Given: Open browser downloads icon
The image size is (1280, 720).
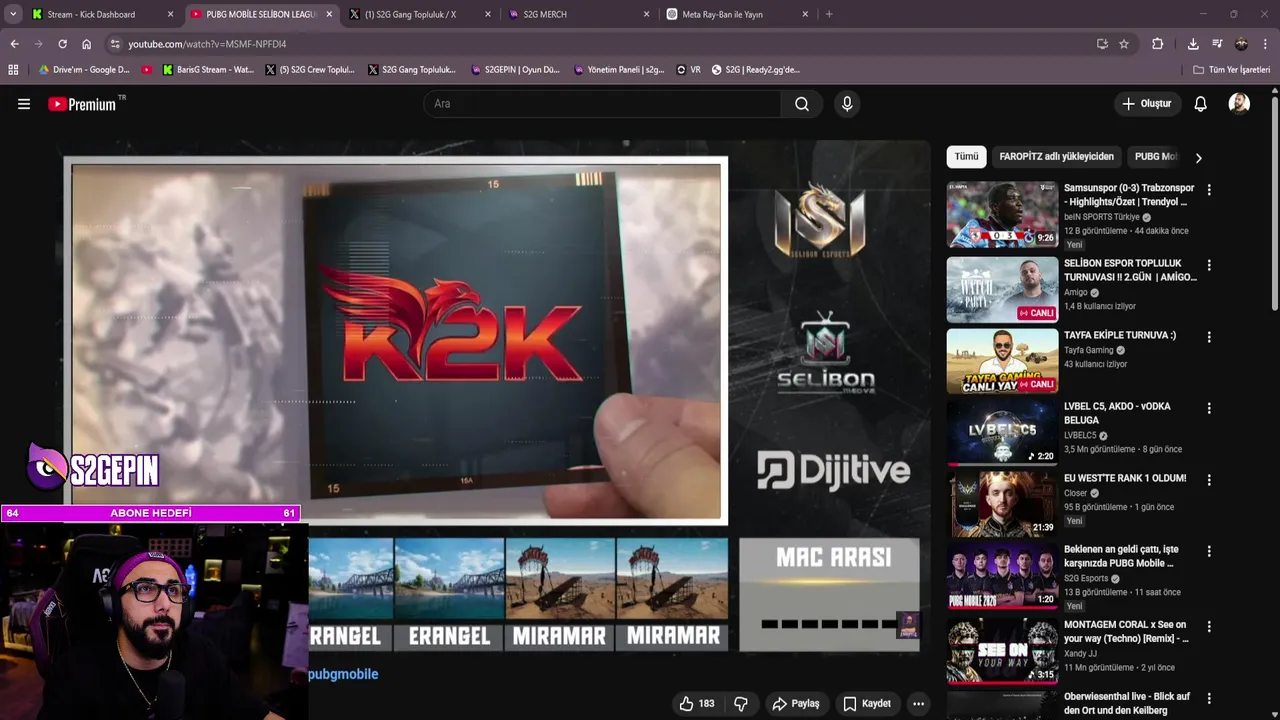Looking at the screenshot, I should (x=1193, y=44).
